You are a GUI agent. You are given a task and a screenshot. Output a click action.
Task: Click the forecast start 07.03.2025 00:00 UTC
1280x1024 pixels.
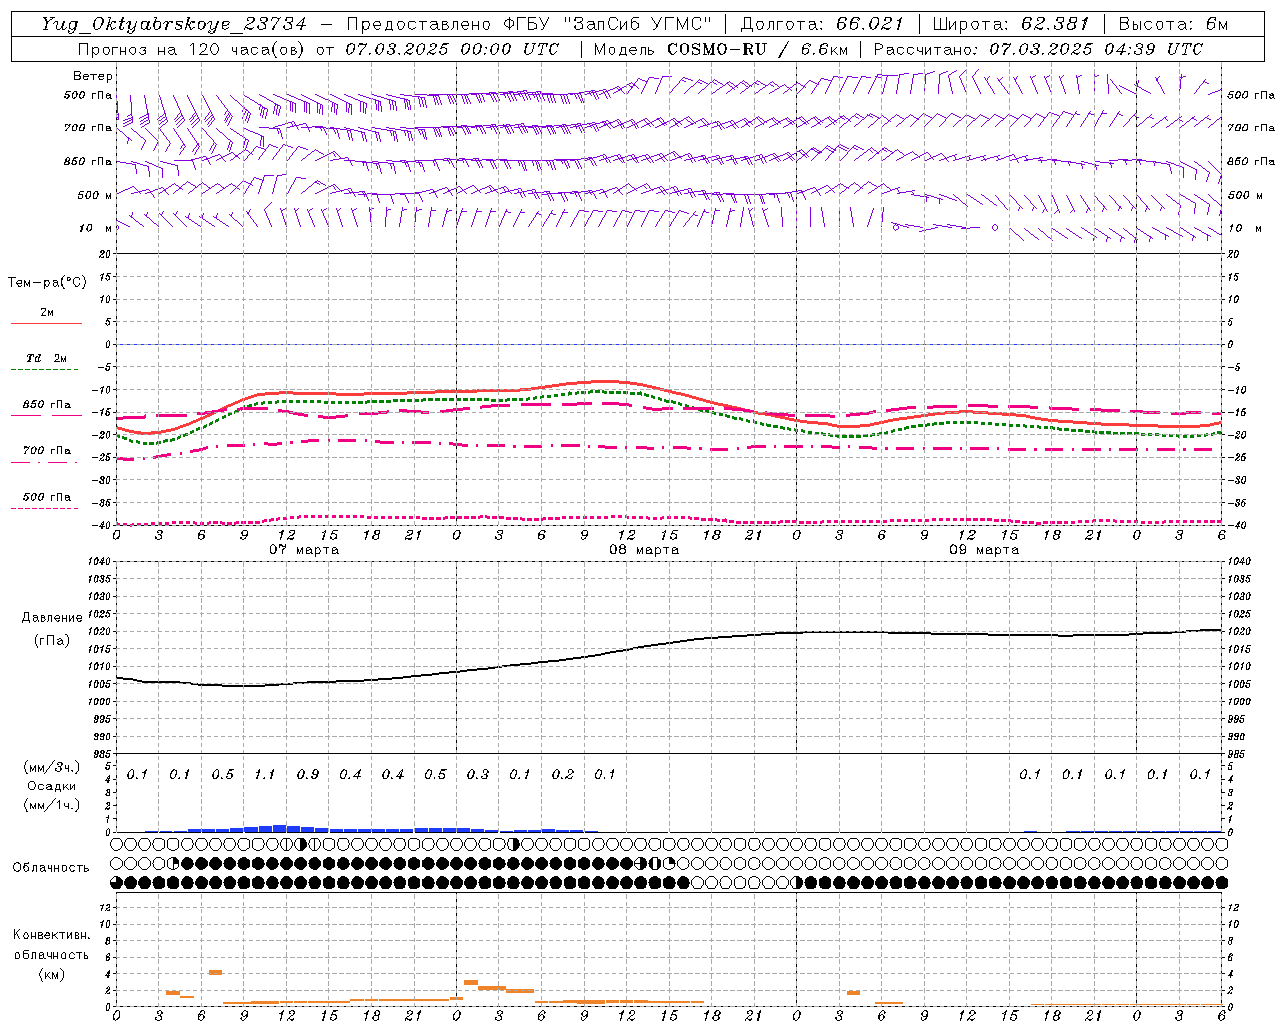452,49
